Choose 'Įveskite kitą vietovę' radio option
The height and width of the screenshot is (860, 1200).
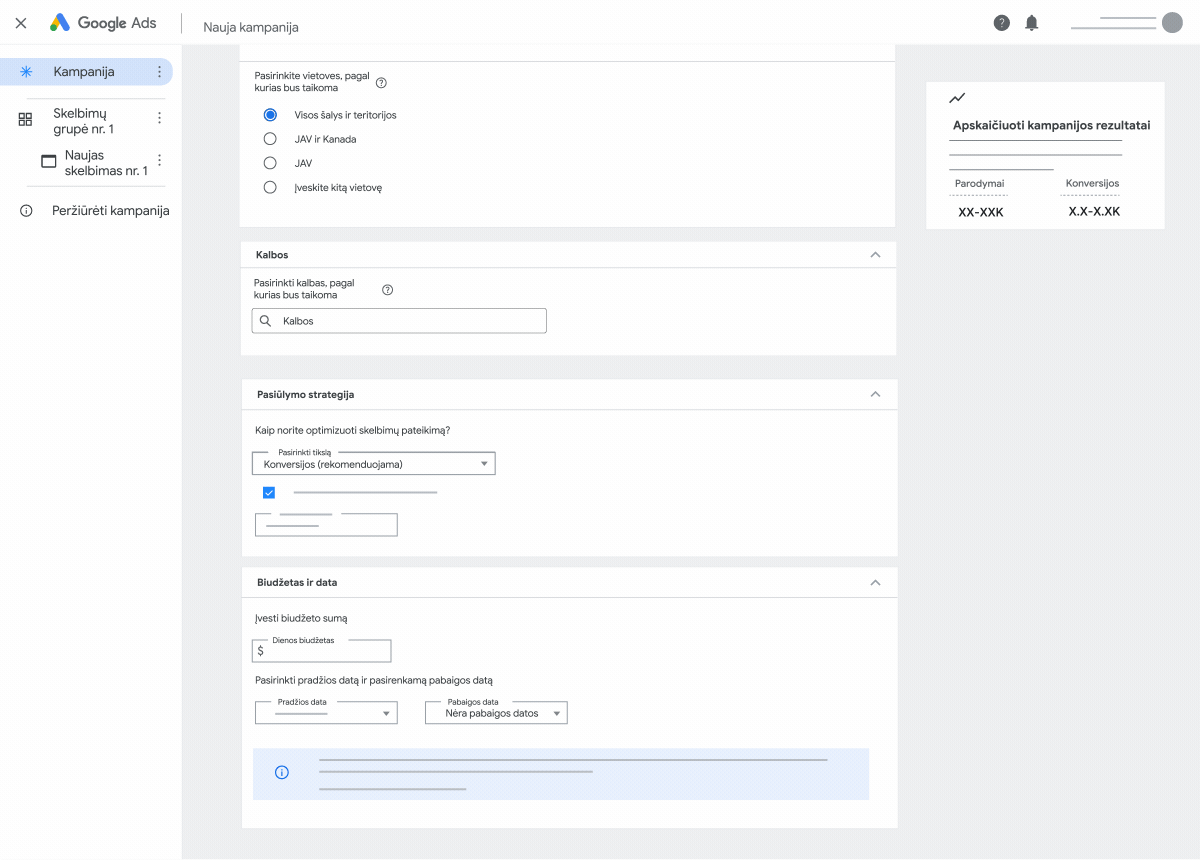coord(270,187)
